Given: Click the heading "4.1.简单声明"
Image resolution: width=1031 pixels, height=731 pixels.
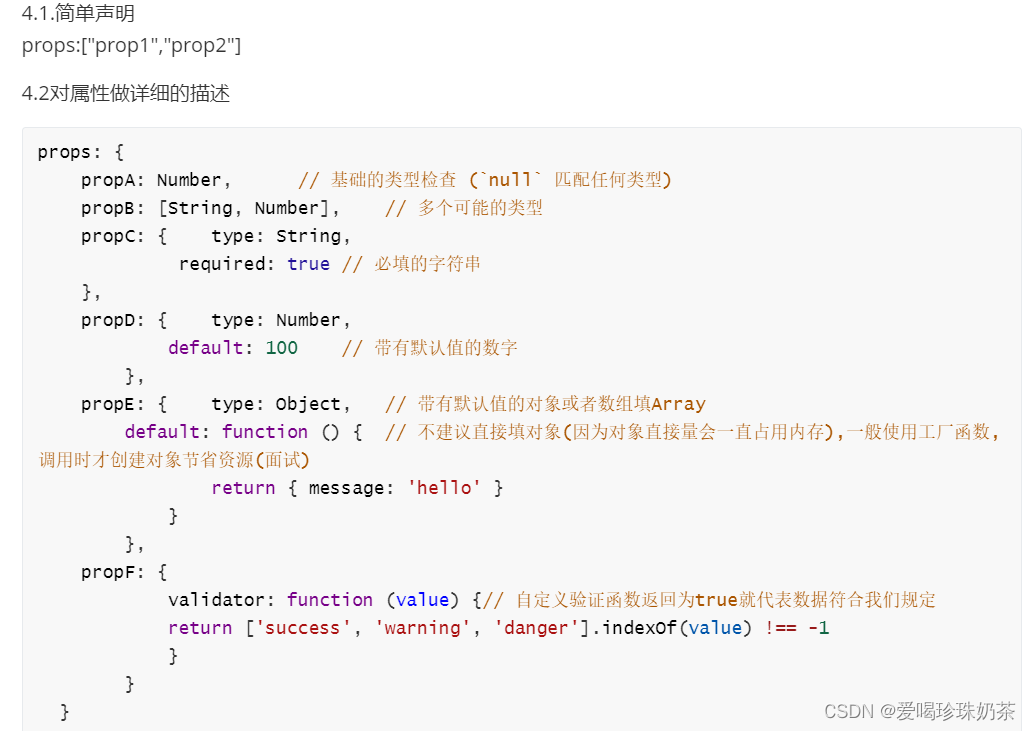Looking at the screenshot, I should (x=77, y=14).
